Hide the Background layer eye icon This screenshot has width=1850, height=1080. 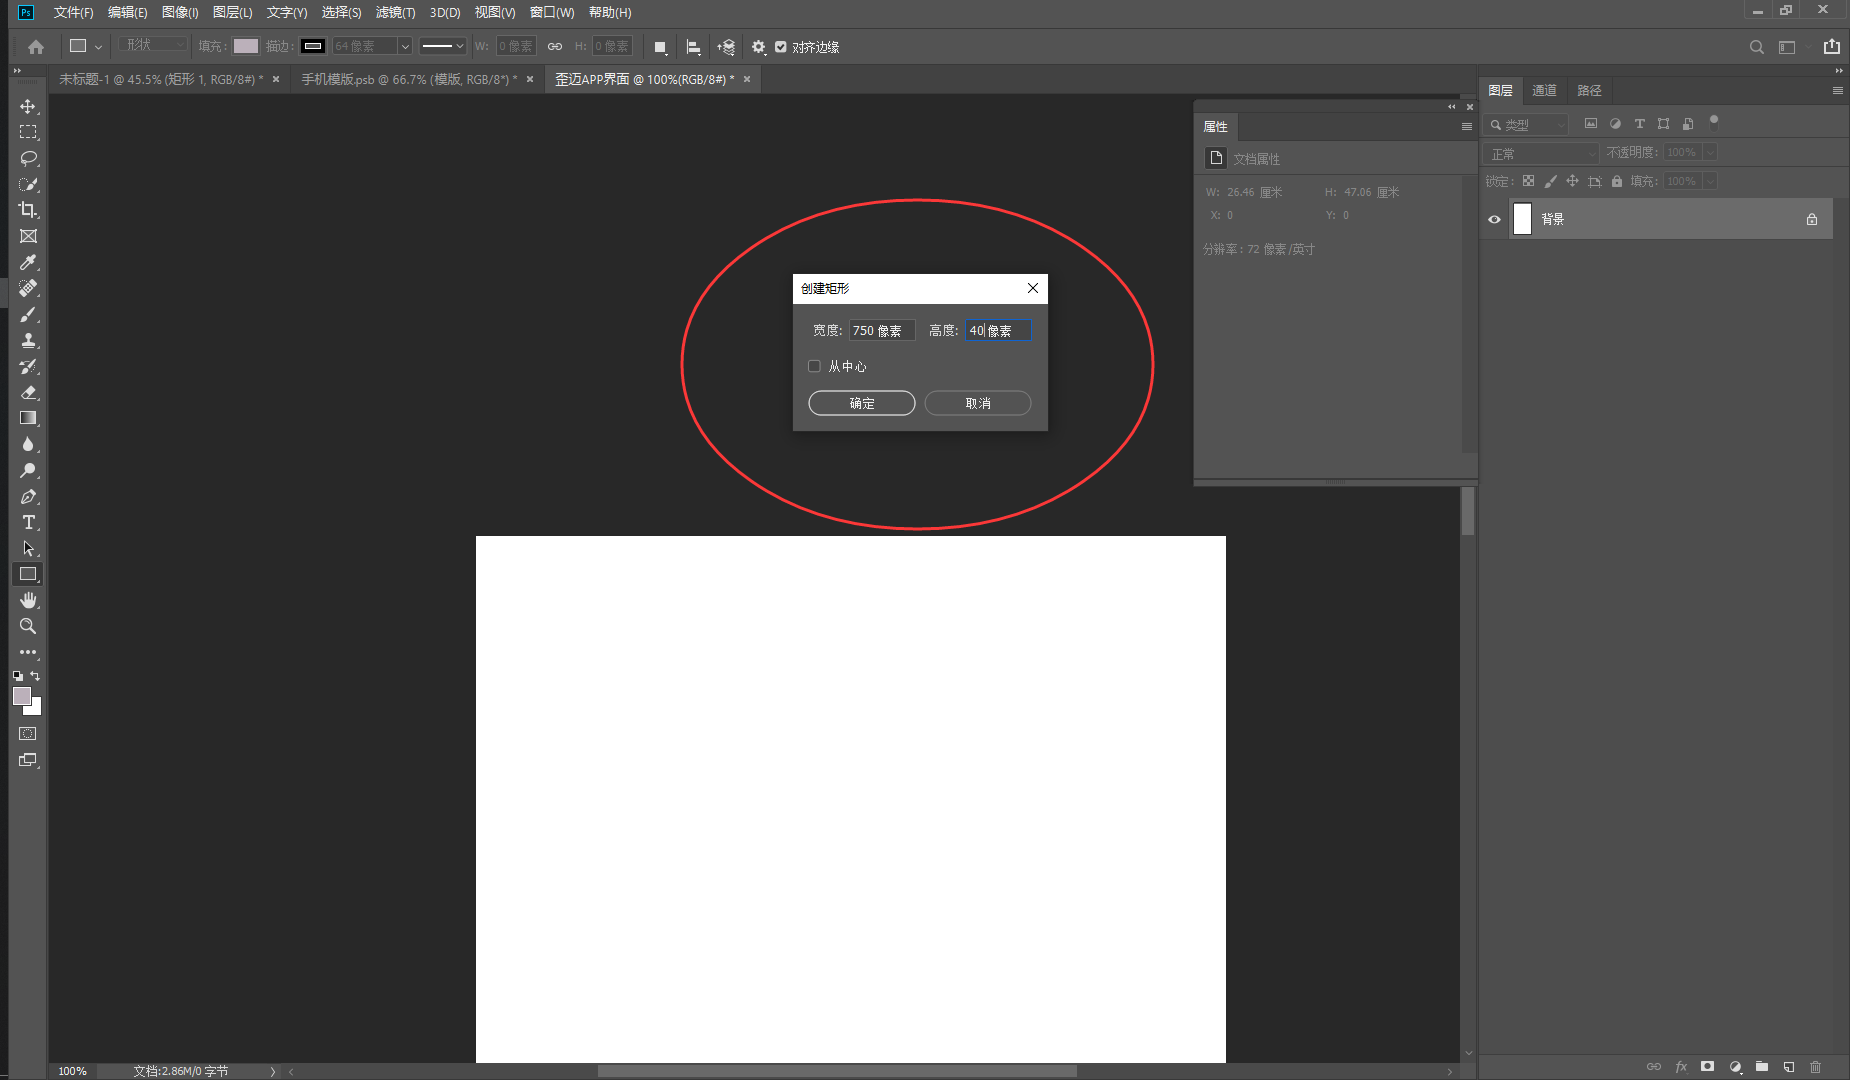1494,219
